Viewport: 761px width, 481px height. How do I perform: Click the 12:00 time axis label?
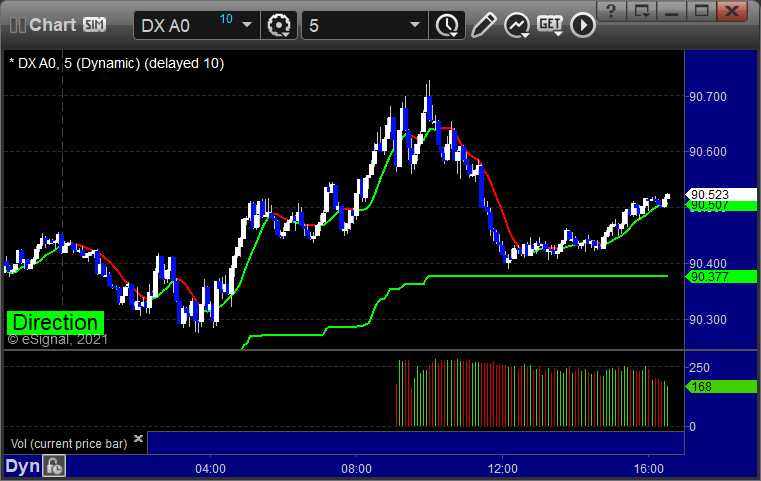pyautogui.click(x=502, y=469)
